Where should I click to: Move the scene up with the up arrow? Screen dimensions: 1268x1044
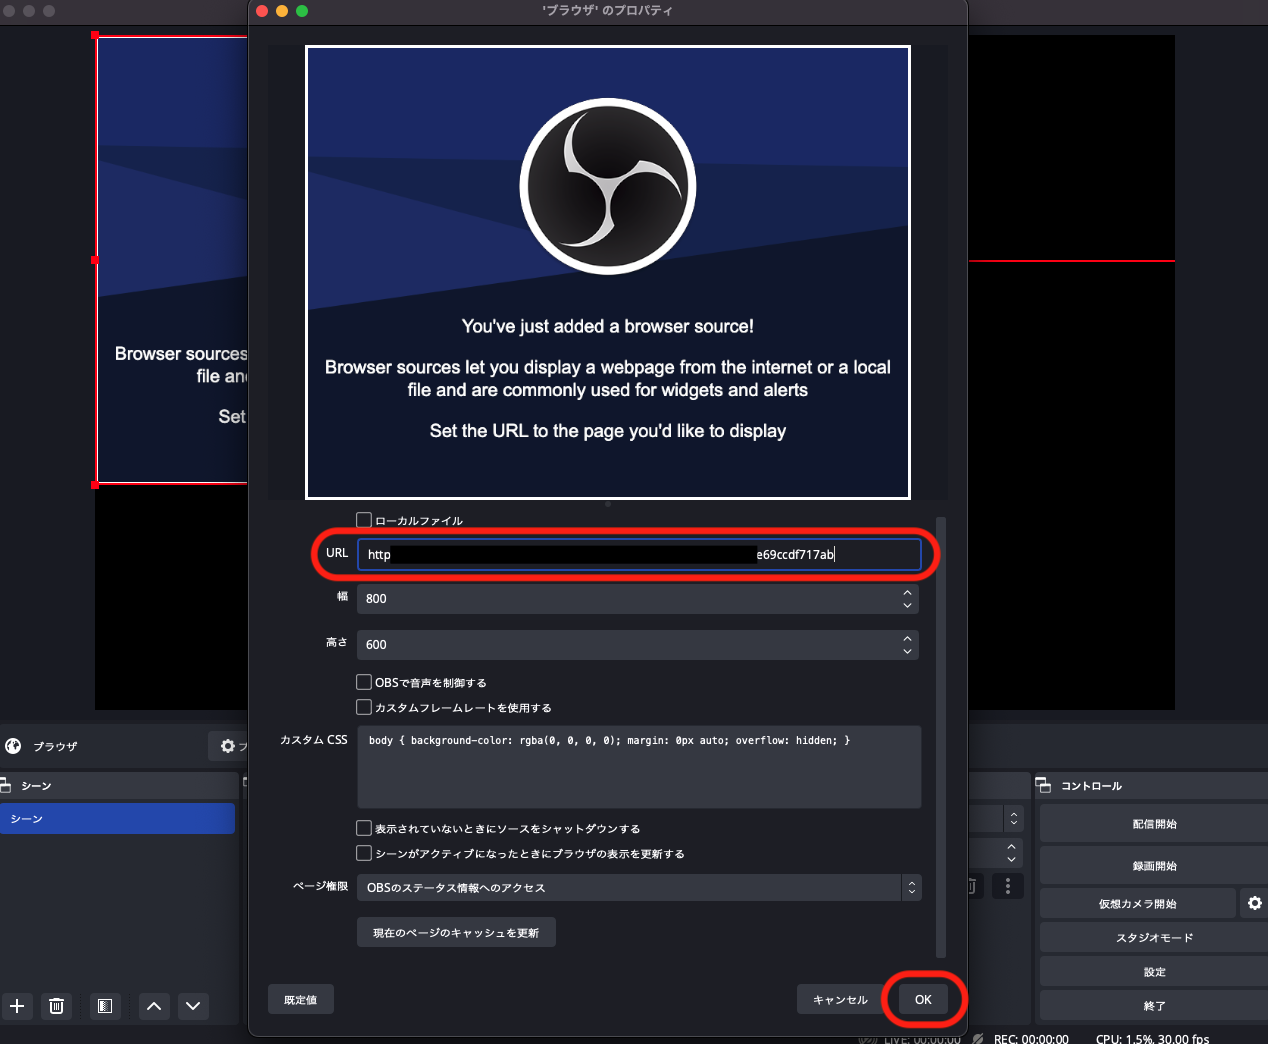(154, 1006)
